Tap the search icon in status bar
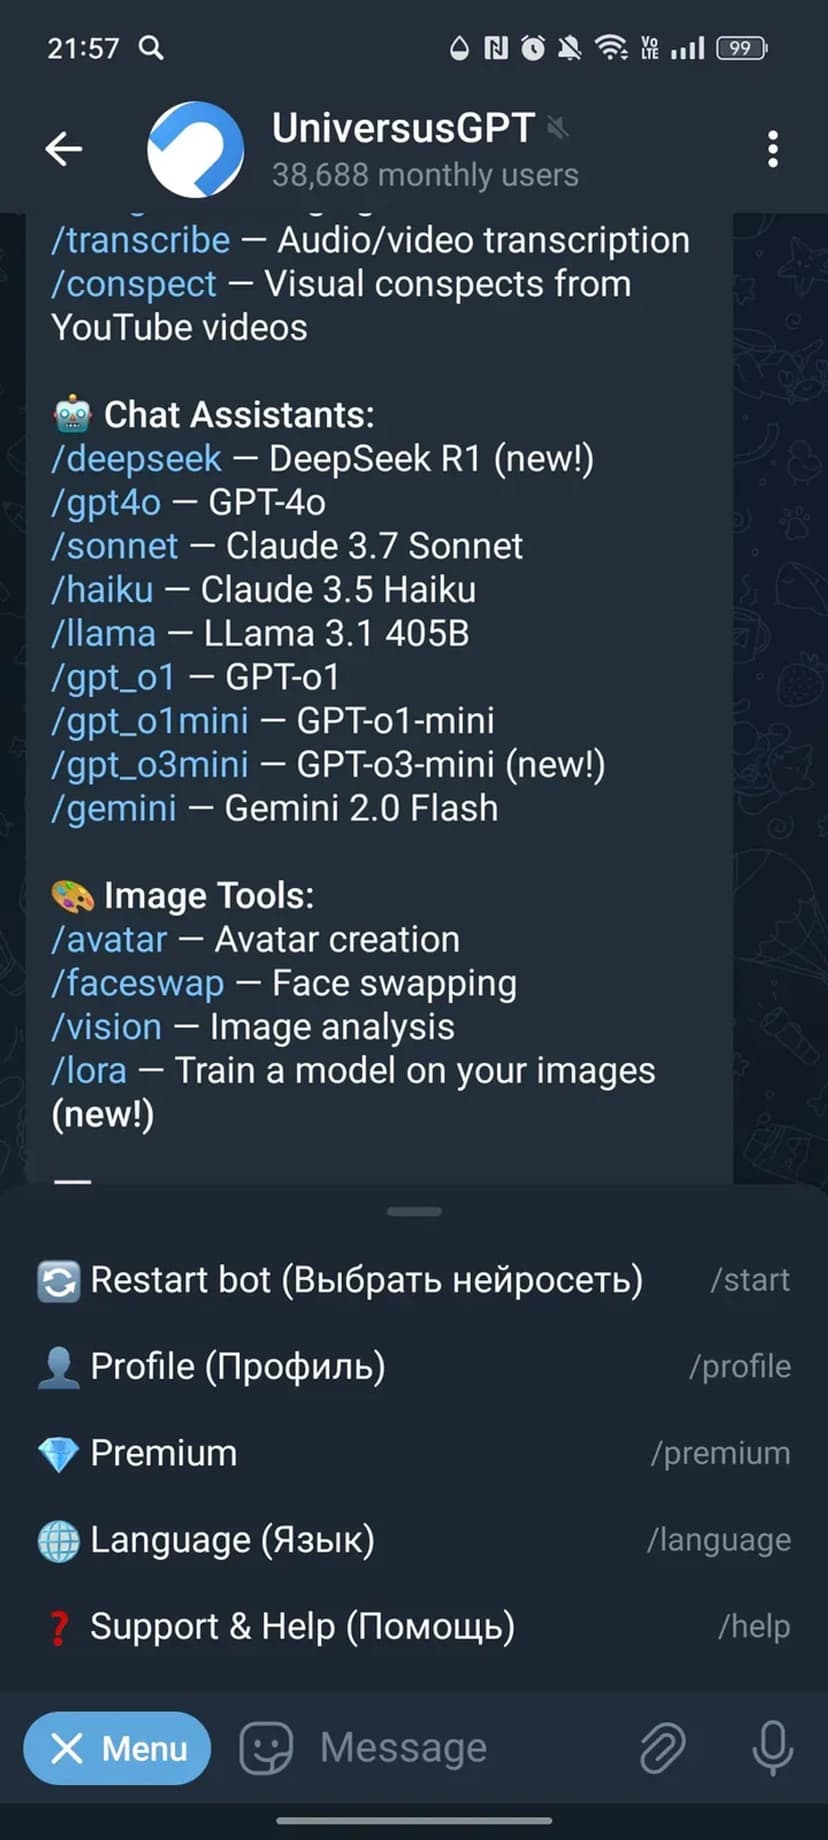Screen dimensions: 828x1840 point(151,47)
